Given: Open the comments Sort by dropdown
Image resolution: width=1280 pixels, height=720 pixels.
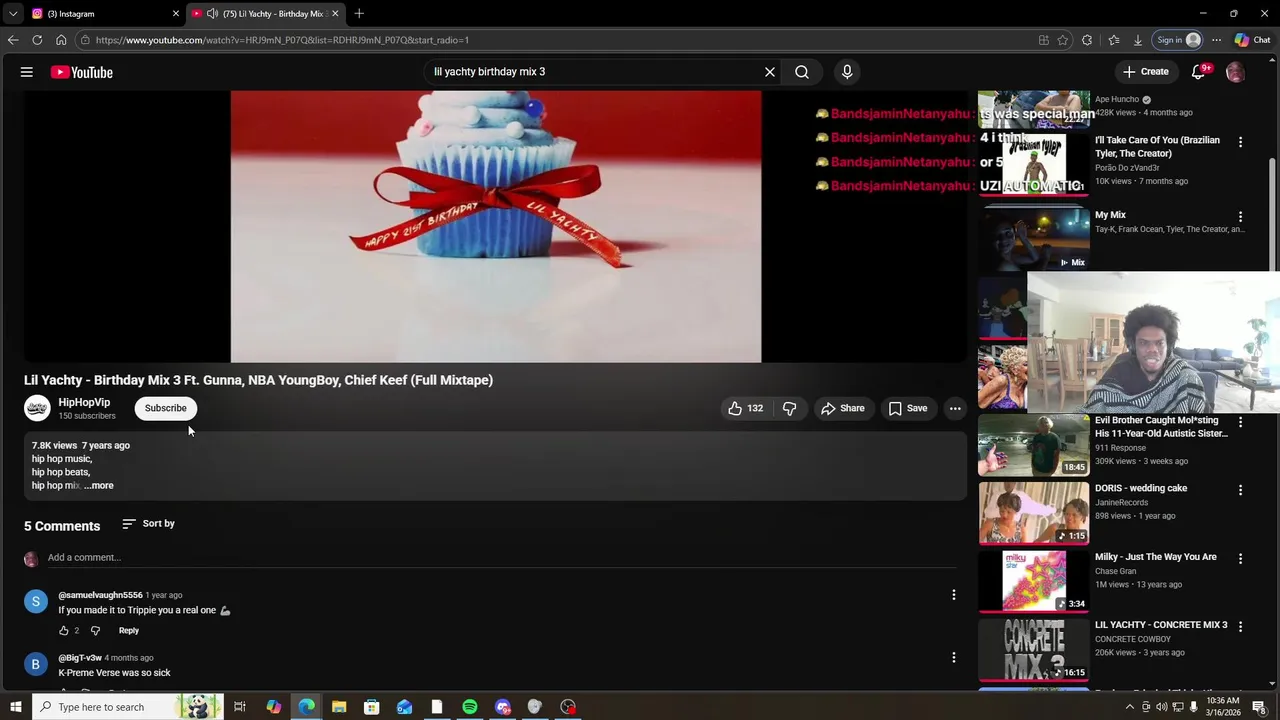Looking at the screenshot, I should (148, 524).
